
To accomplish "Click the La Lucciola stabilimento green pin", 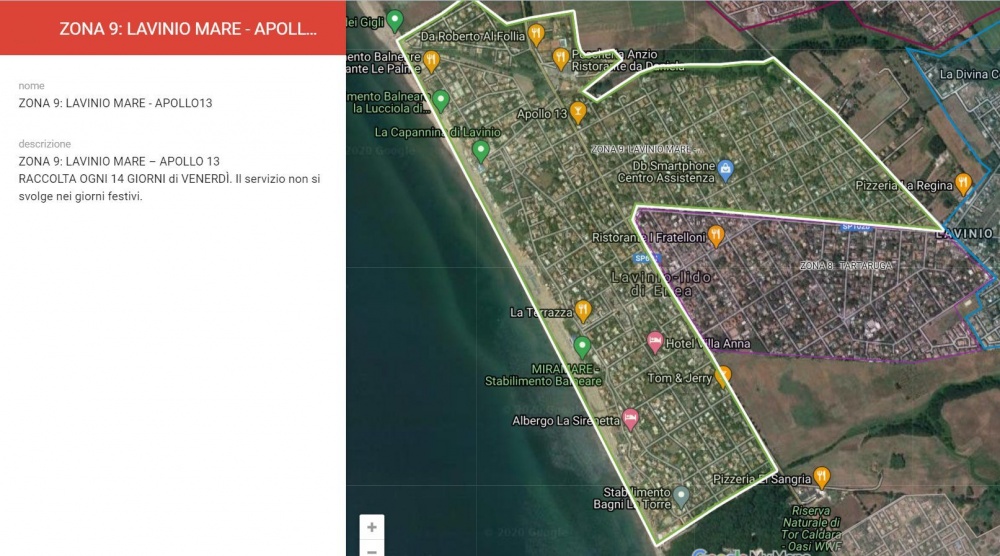I will click(441, 101).
